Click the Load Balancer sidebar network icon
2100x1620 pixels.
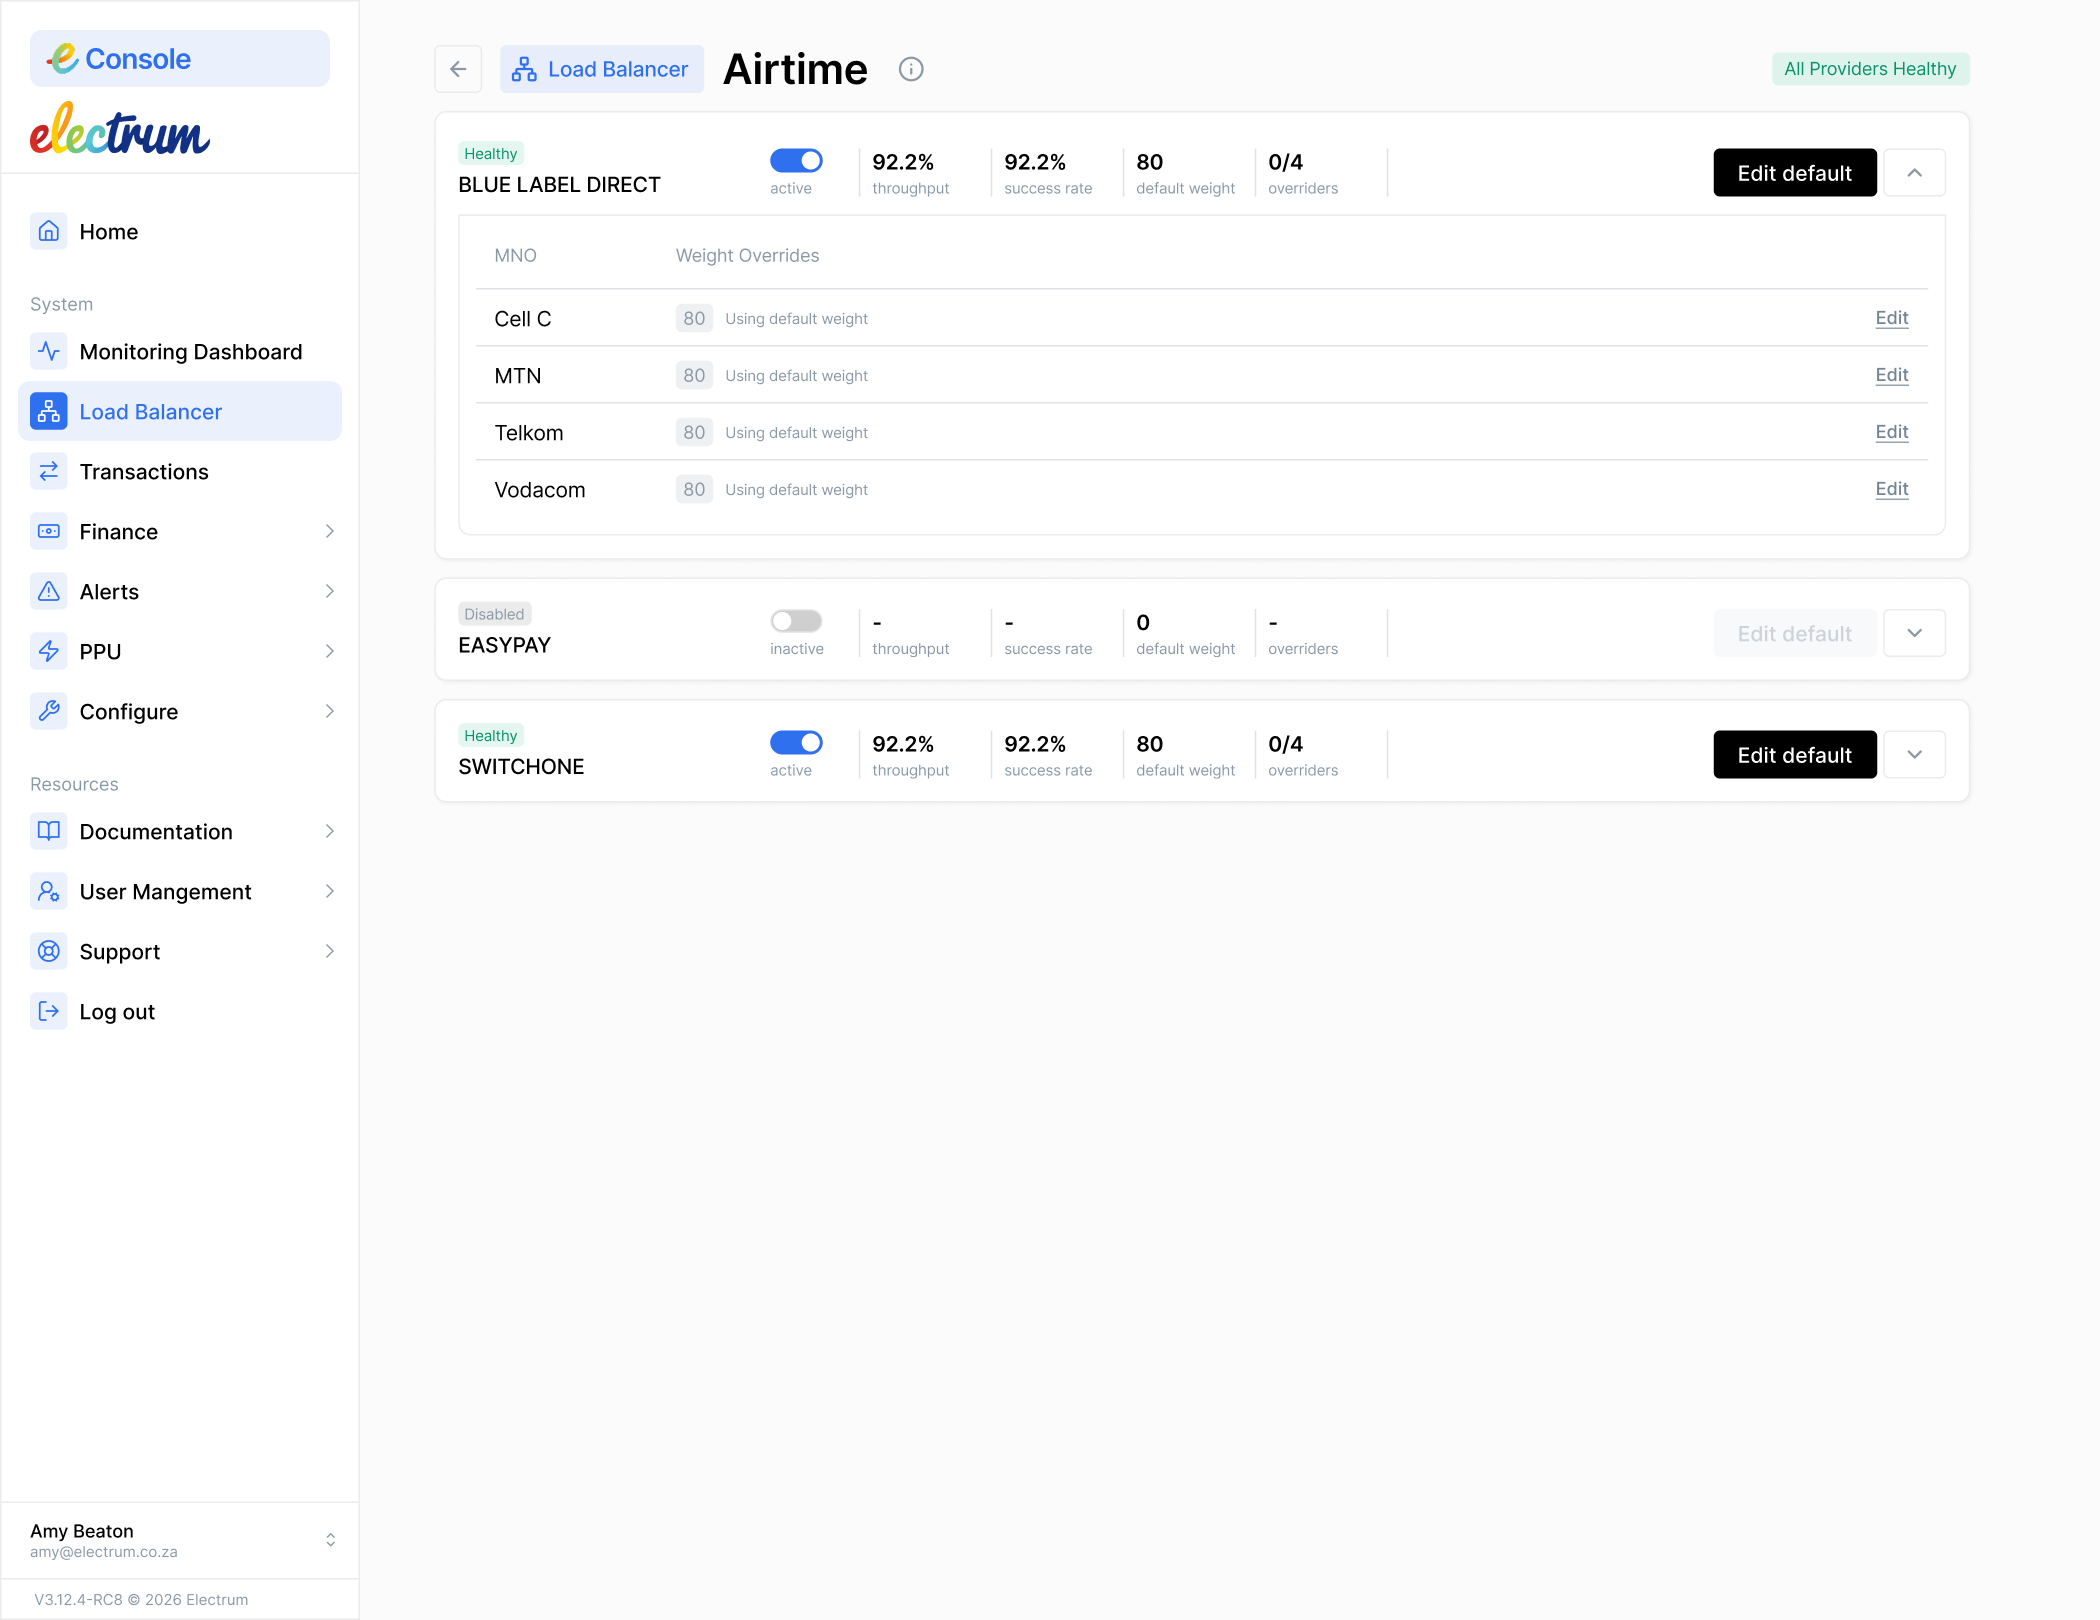point(48,411)
